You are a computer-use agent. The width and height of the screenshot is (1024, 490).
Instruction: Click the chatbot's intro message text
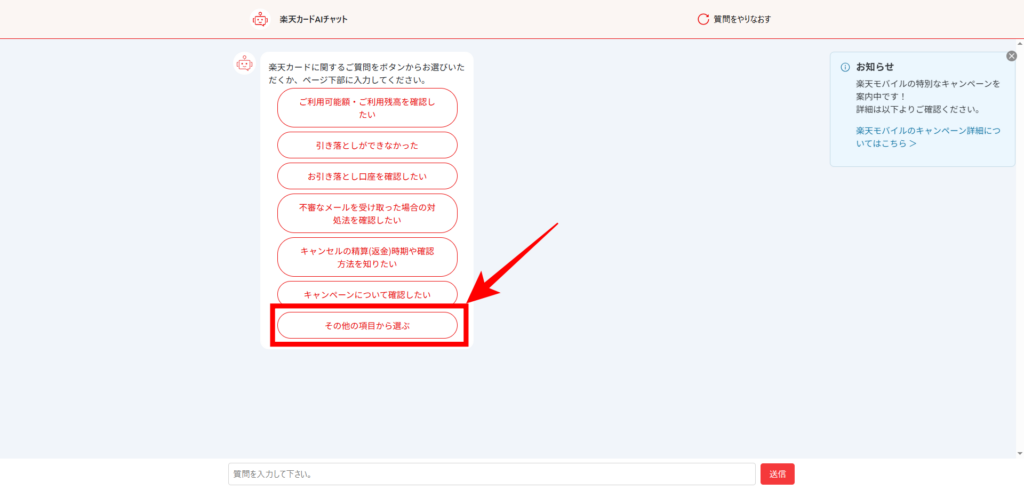pos(366,73)
